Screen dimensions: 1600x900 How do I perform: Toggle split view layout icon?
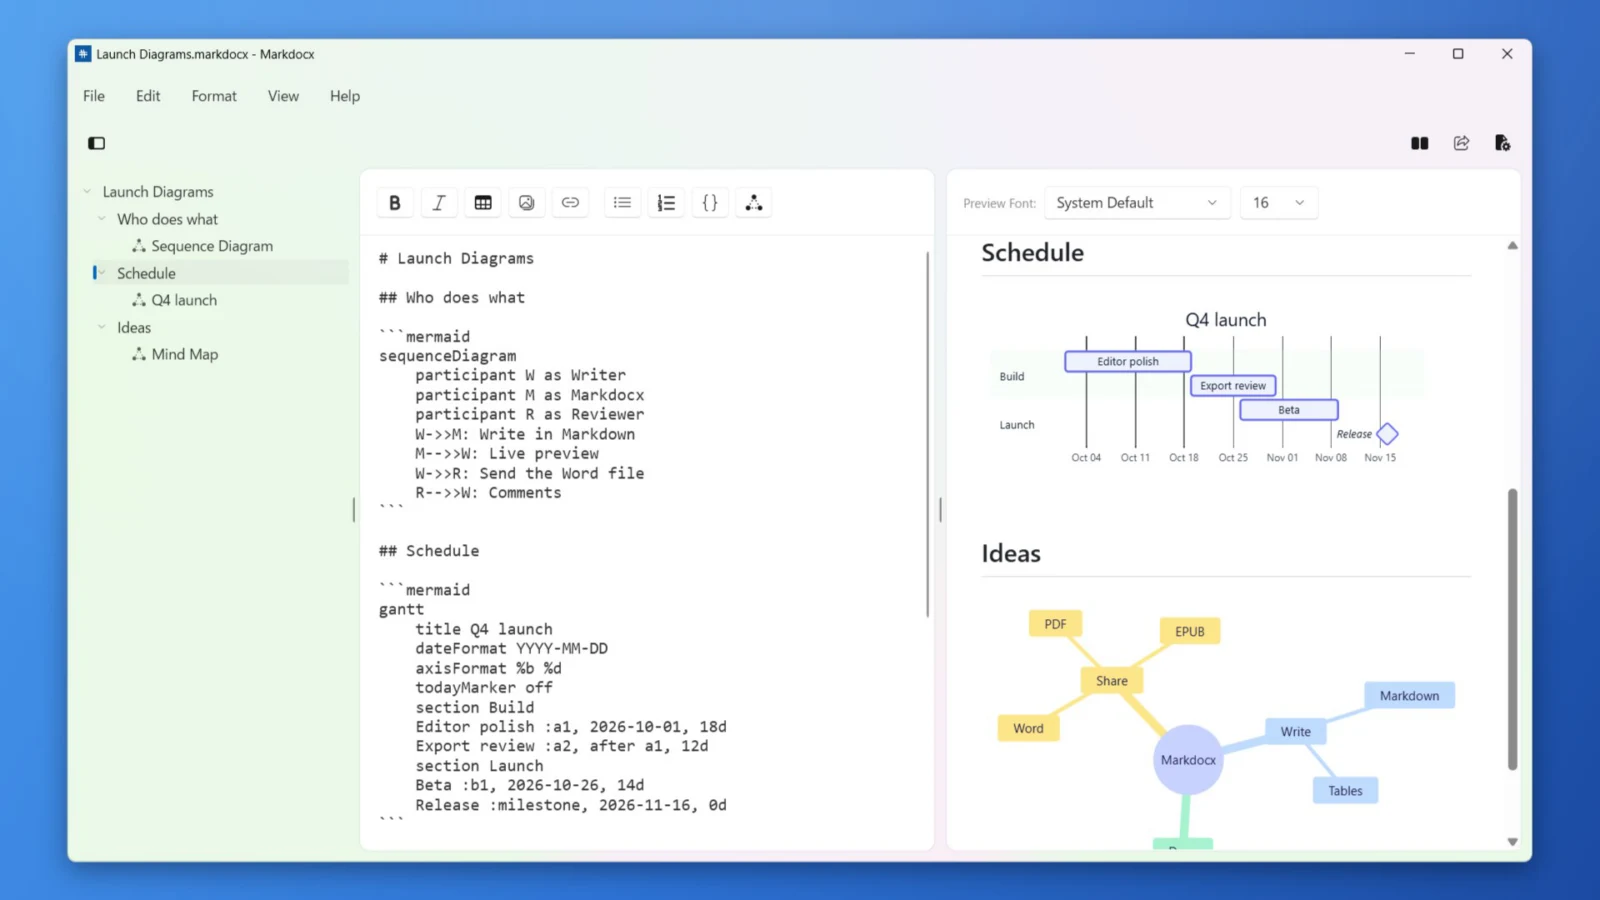click(1419, 143)
